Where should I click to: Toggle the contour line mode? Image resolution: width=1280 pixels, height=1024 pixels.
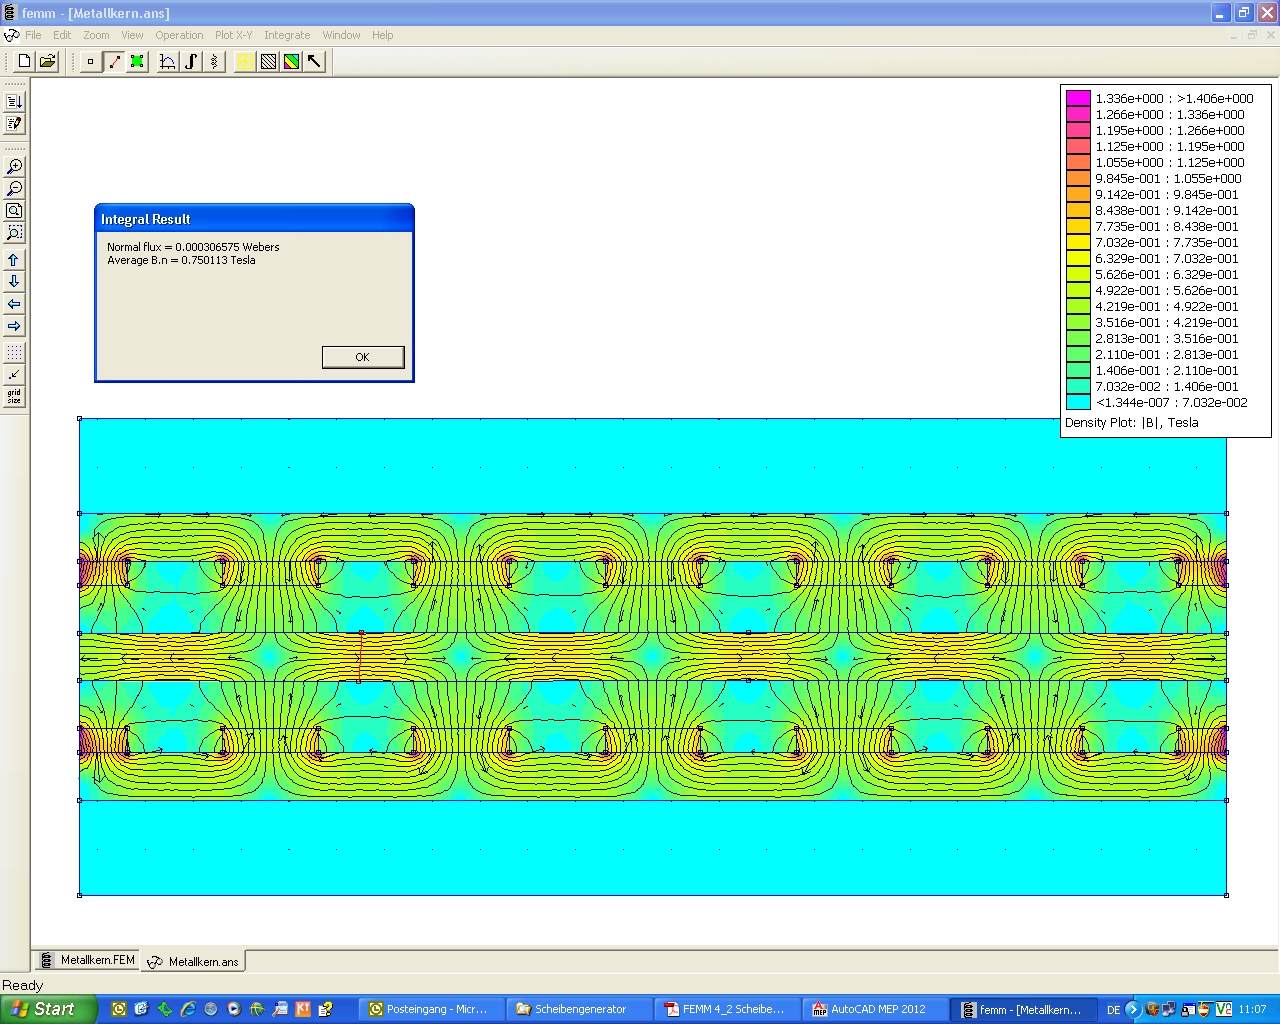point(115,62)
